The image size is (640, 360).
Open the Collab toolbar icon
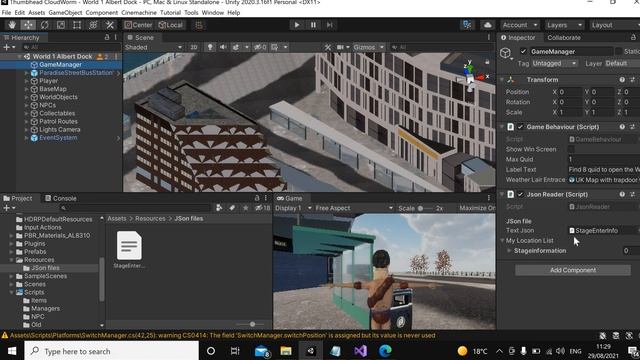(x=467, y=25)
